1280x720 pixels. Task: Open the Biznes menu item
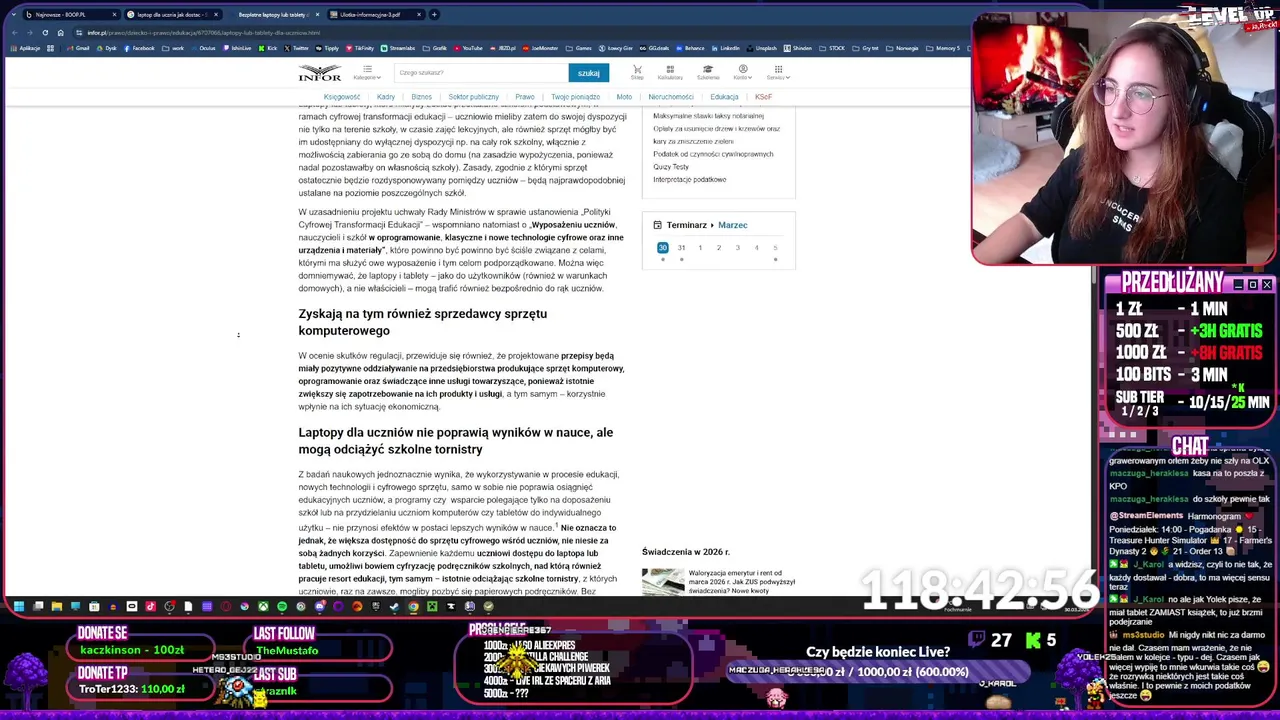coord(421,97)
